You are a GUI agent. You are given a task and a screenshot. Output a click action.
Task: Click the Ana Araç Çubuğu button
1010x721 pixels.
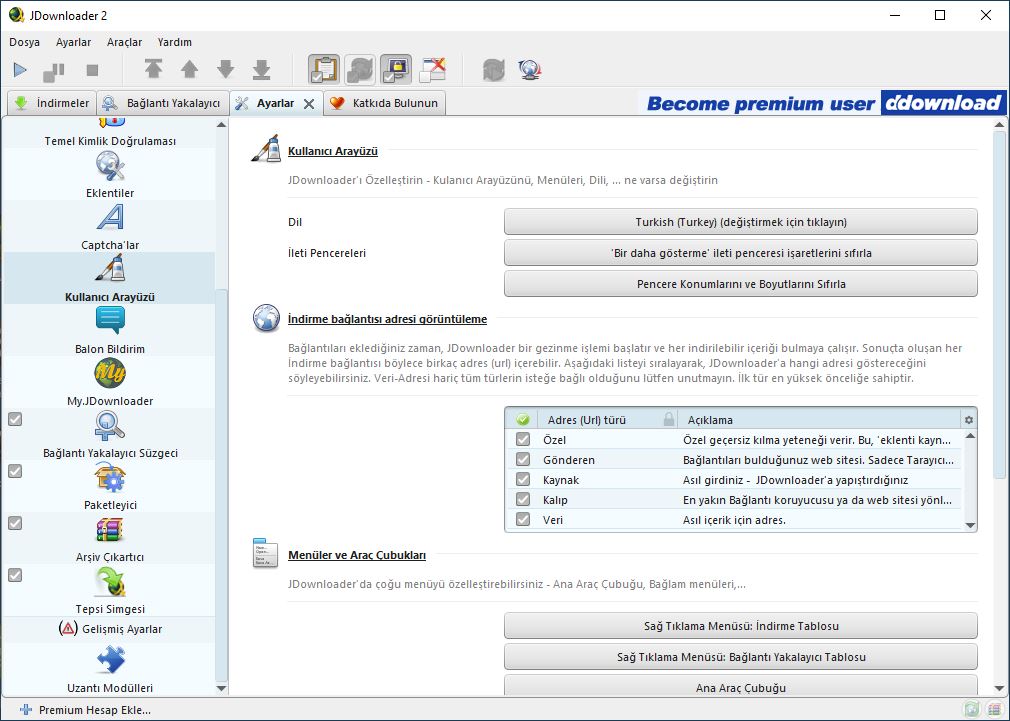[x=741, y=687]
